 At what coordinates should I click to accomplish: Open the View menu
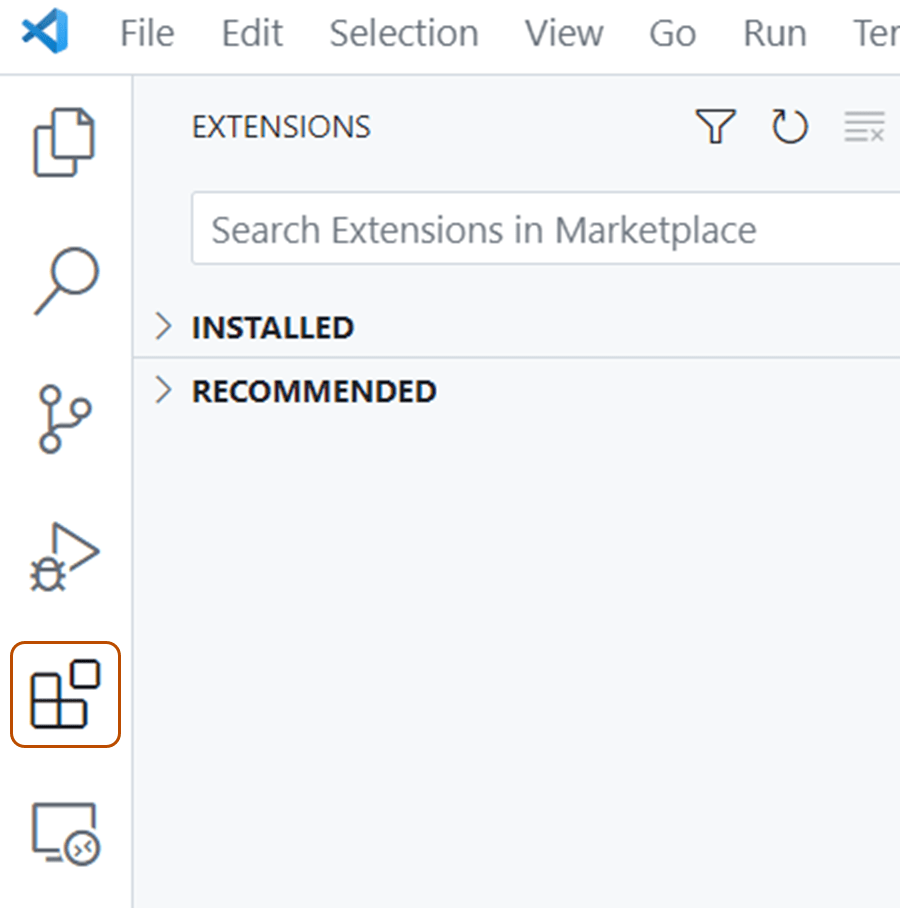tap(563, 33)
